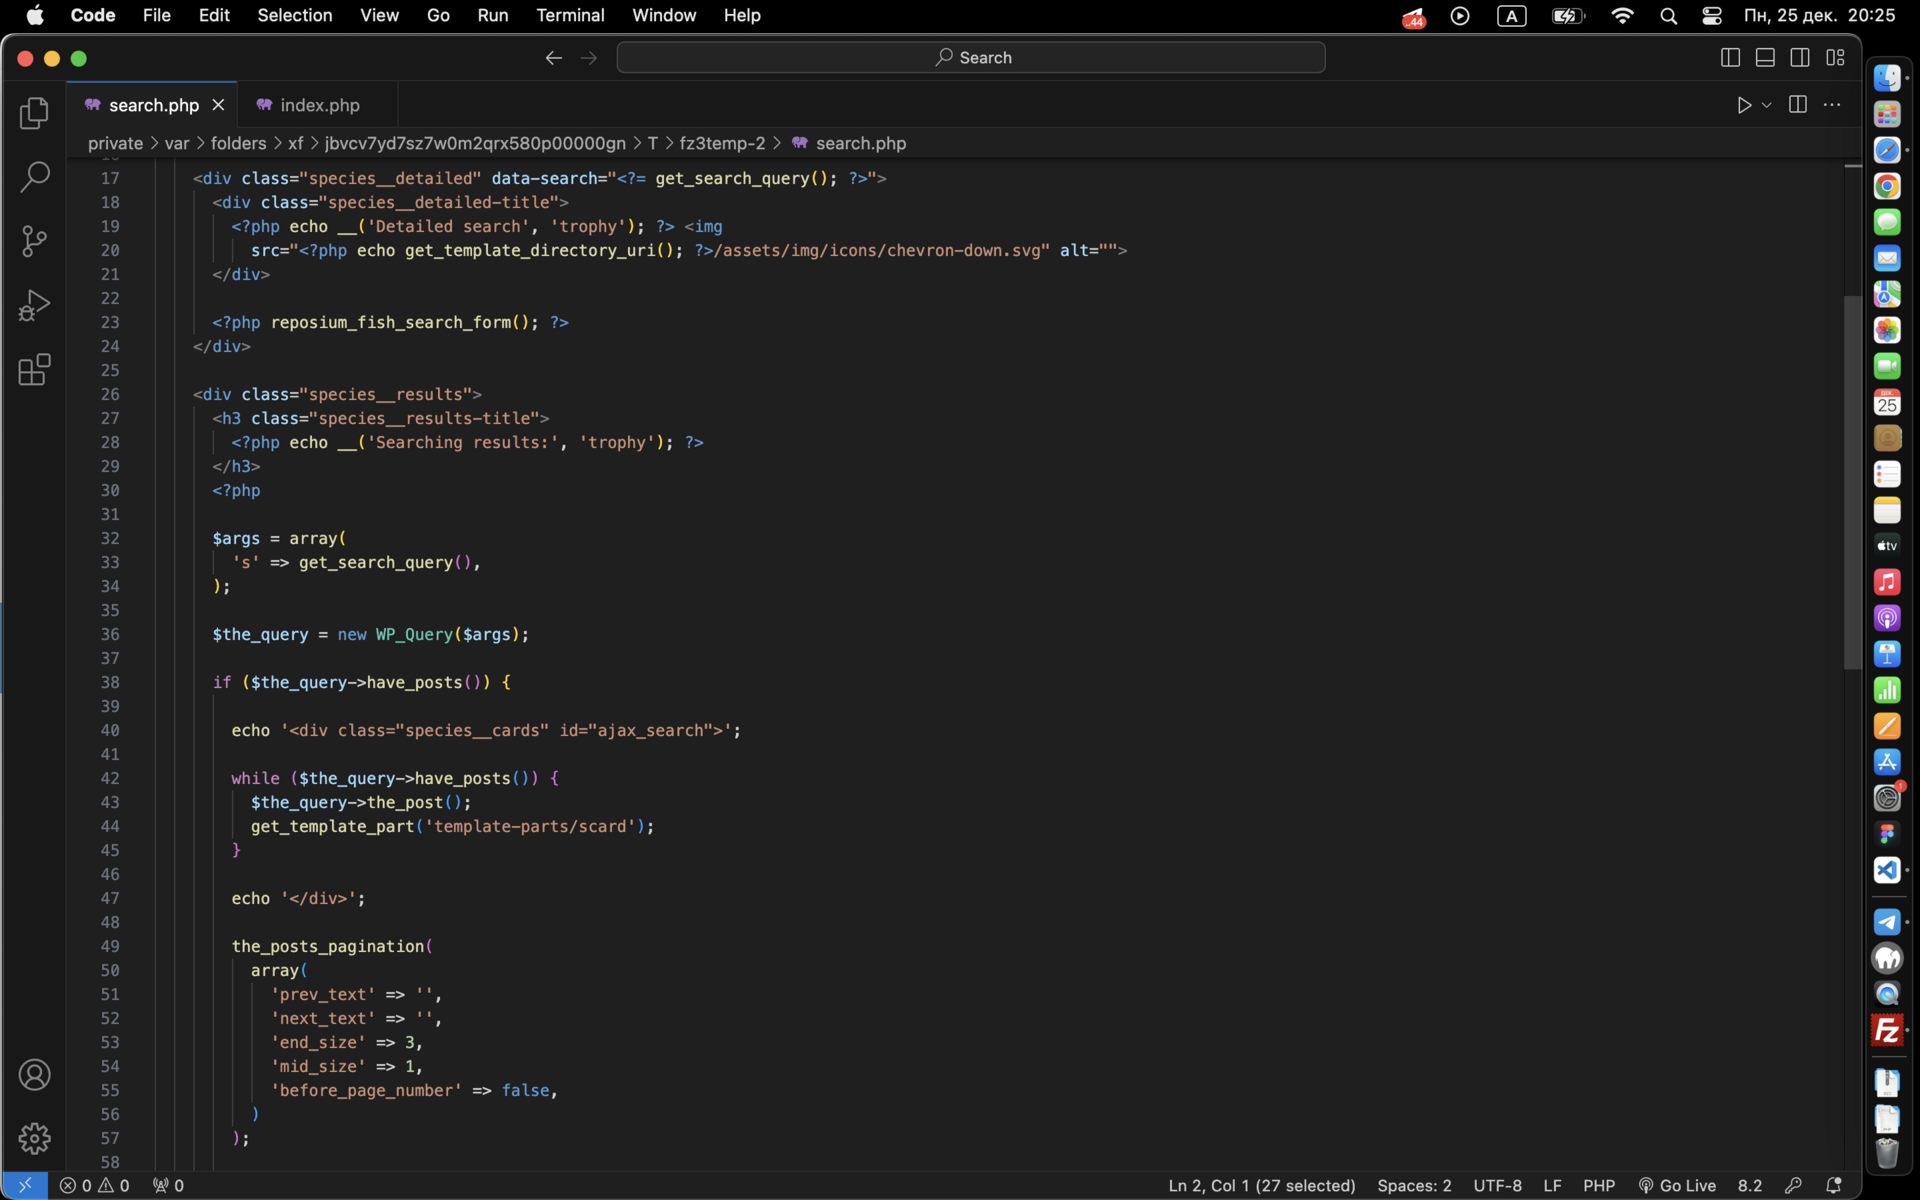The image size is (1920, 1200).
Task: Open Figma from the Dock
Action: click(x=1887, y=833)
